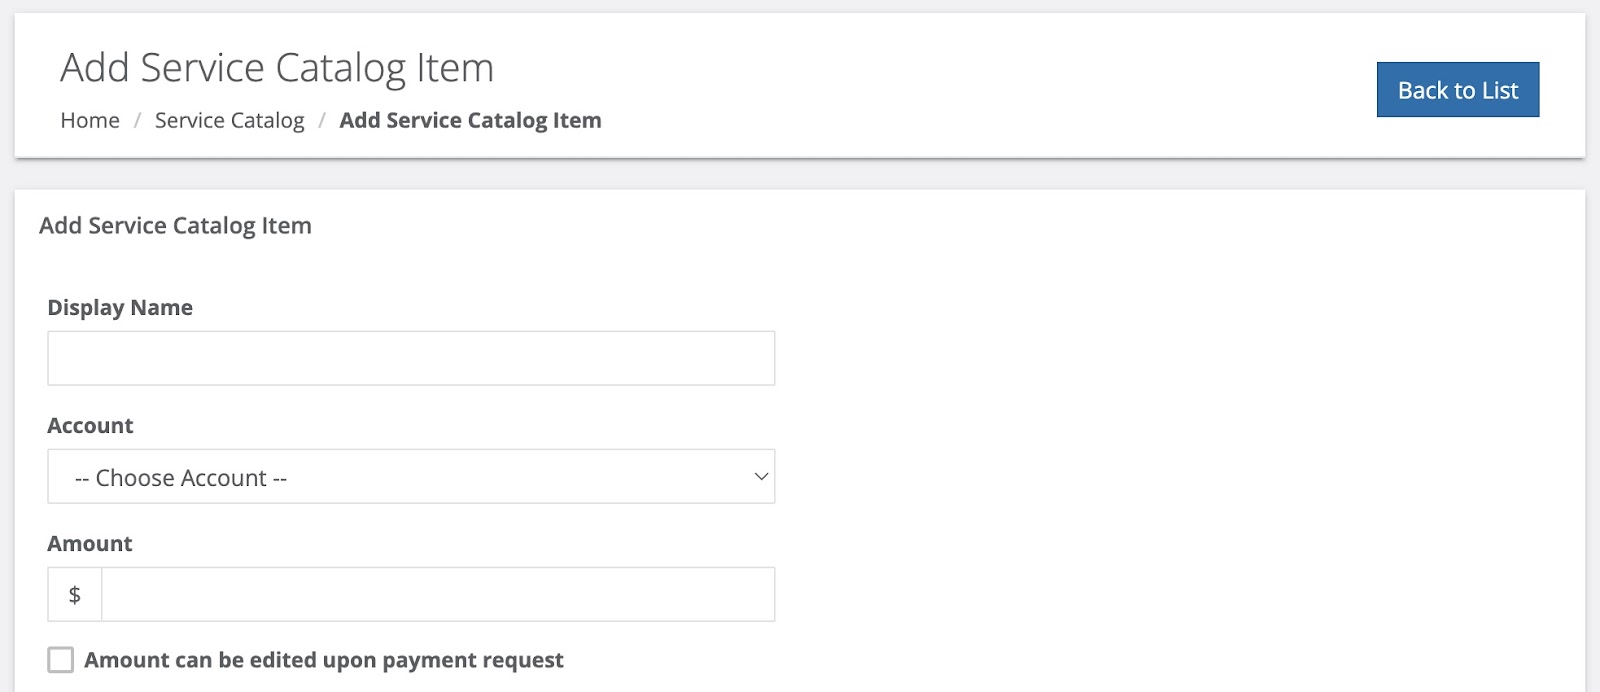Click the dollar sign prefix icon
Image resolution: width=1600 pixels, height=692 pixels.
coord(75,595)
